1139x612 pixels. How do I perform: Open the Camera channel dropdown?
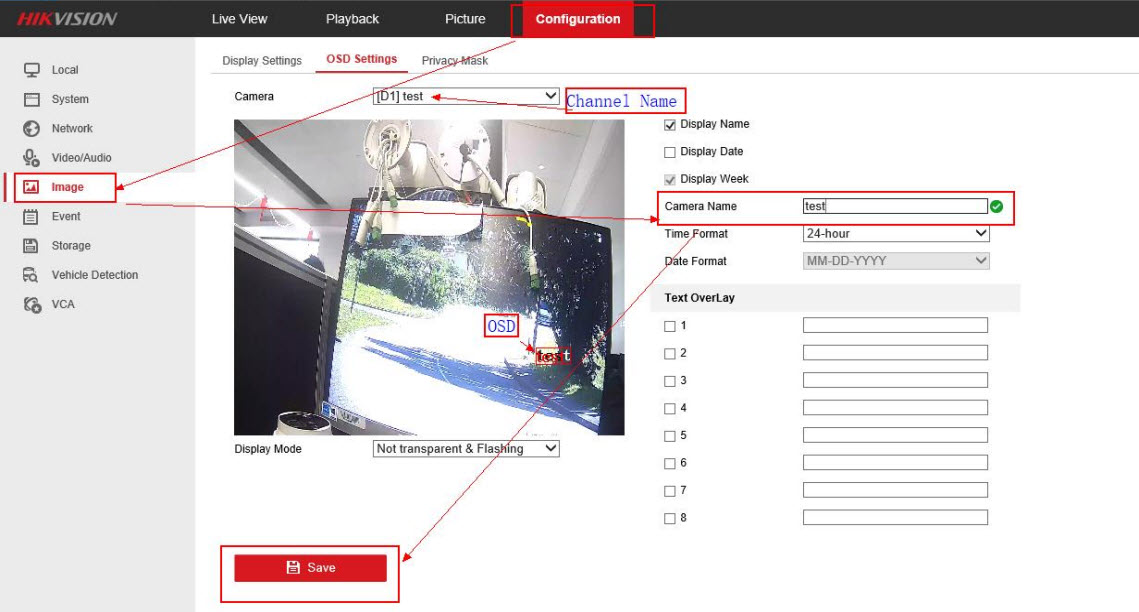pyautogui.click(x=465, y=96)
